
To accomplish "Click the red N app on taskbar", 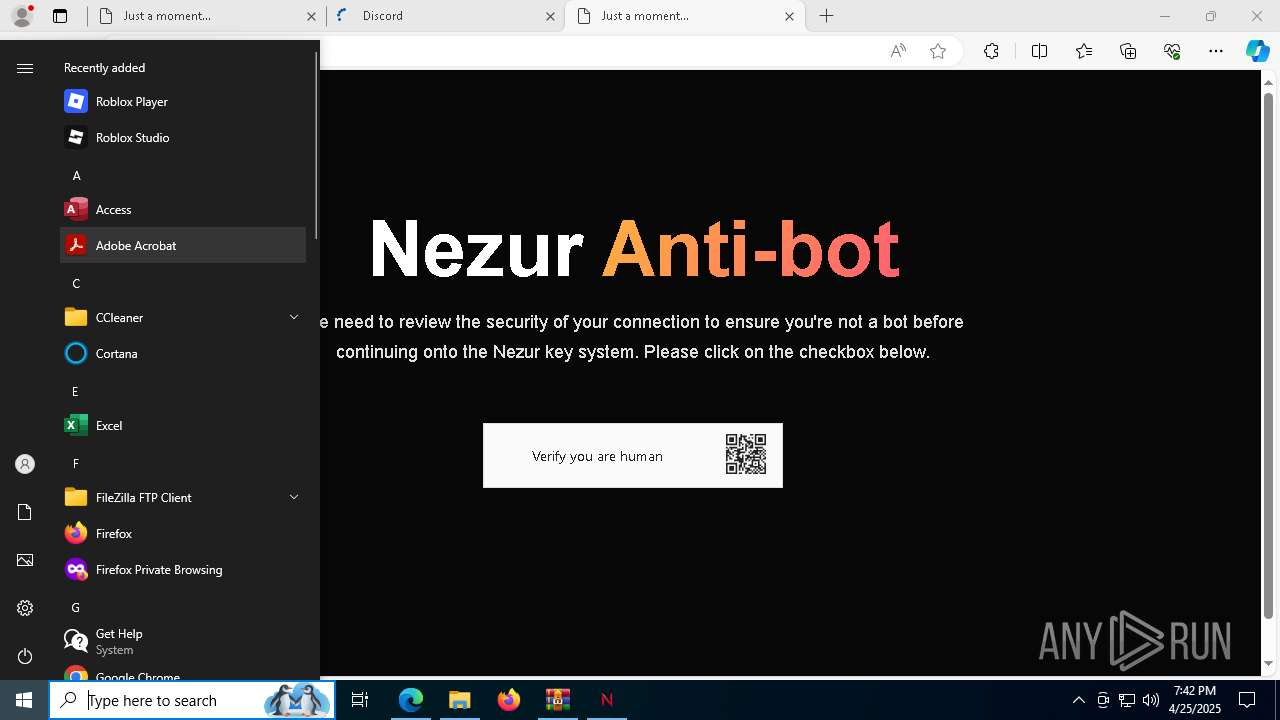I will click(606, 700).
